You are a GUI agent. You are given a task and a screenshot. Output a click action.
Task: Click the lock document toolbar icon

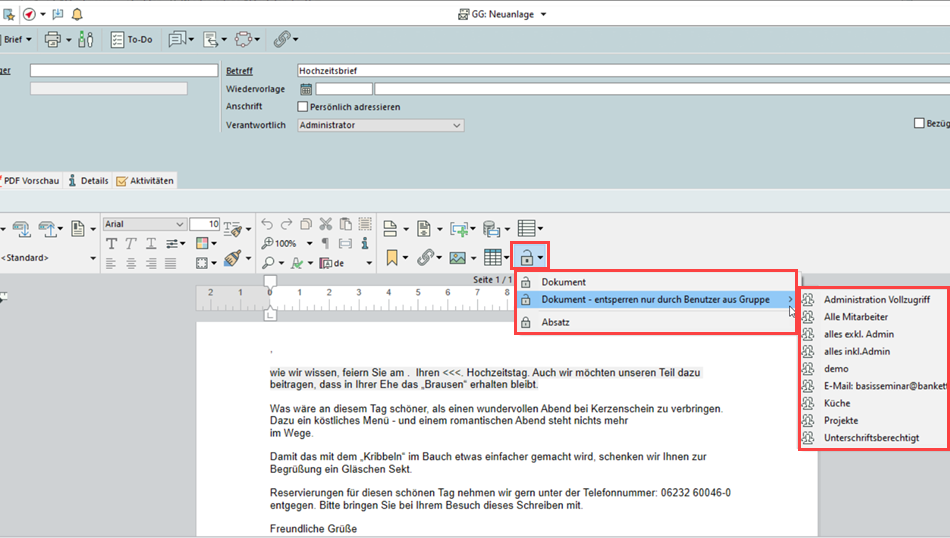point(525,258)
